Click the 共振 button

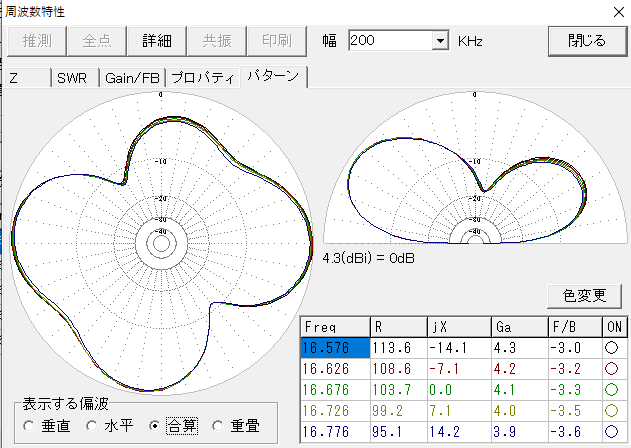[x=217, y=41]
